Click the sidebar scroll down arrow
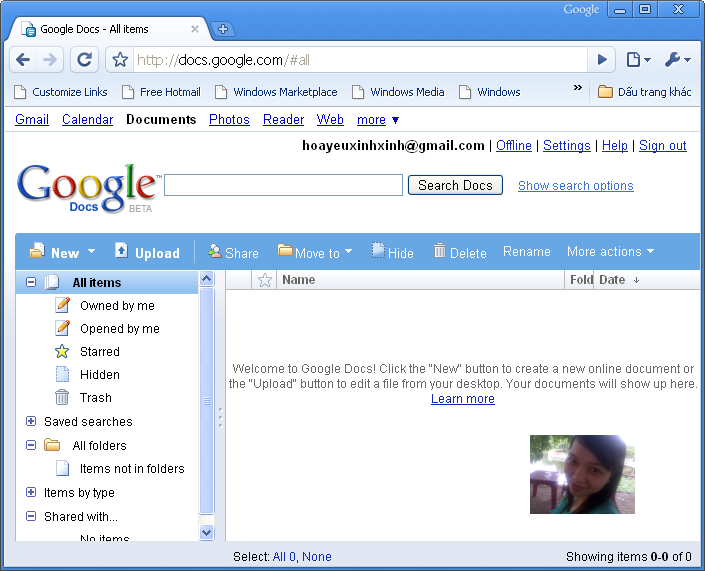705x571 pixels. point(206,532)
